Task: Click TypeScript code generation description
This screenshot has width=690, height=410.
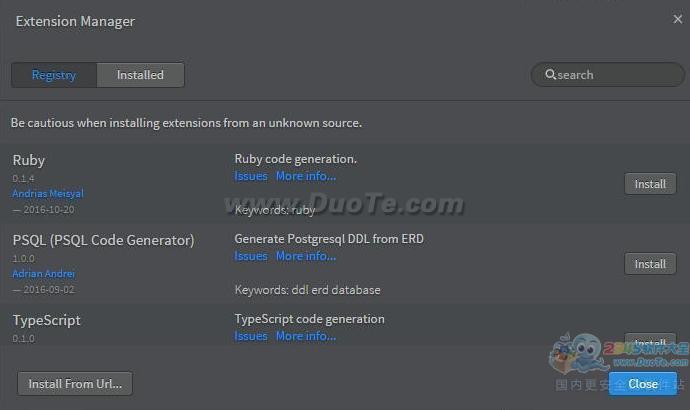Action: (309, 319)
